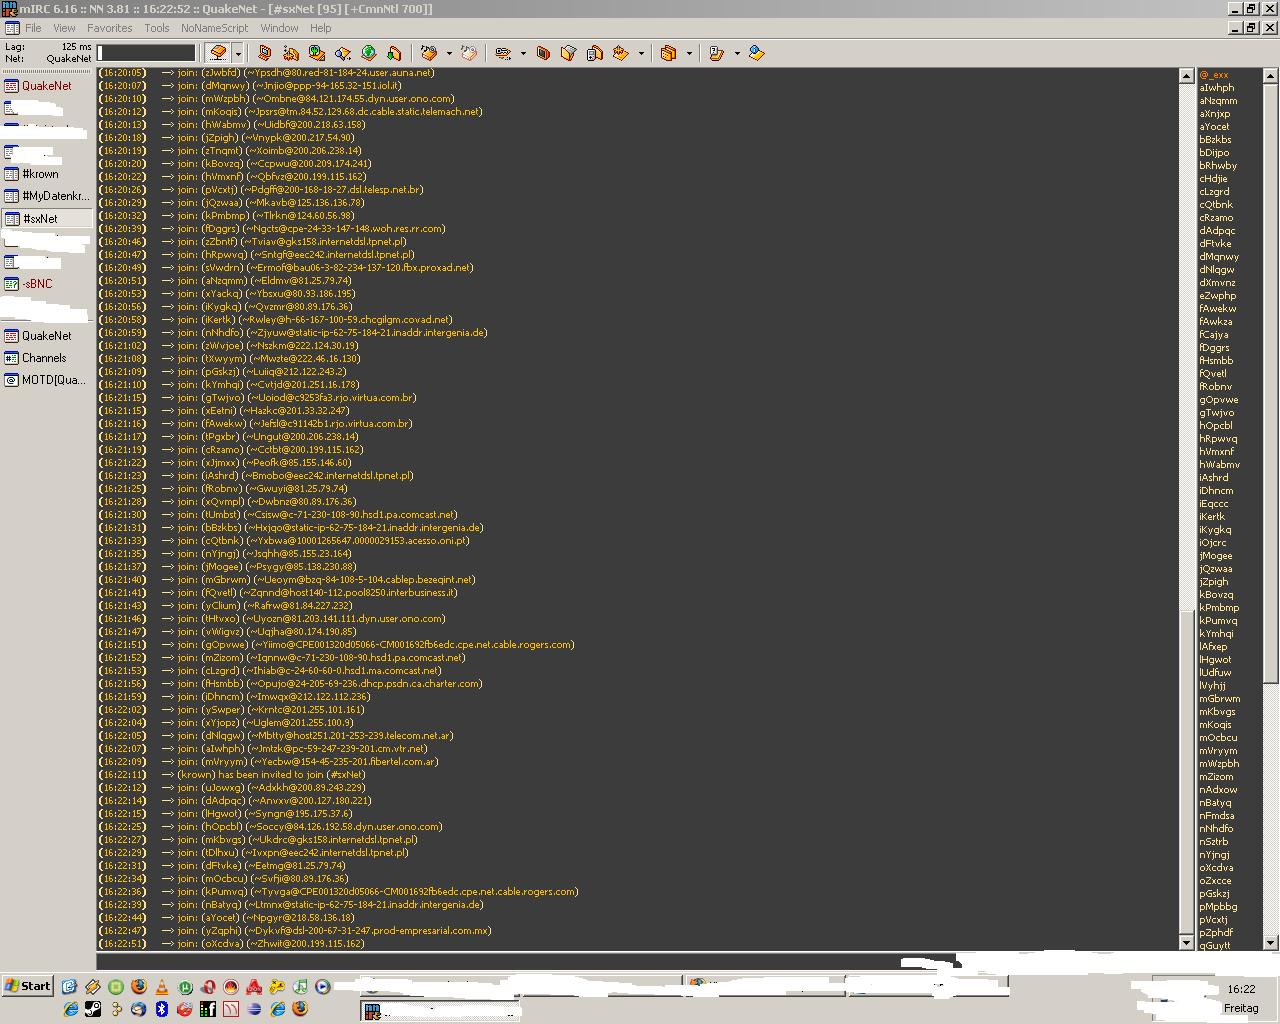The width and height of the screenshot is (1280, 1024).
Task: Open the NoNameScript menu
Action: pos(214,28)
